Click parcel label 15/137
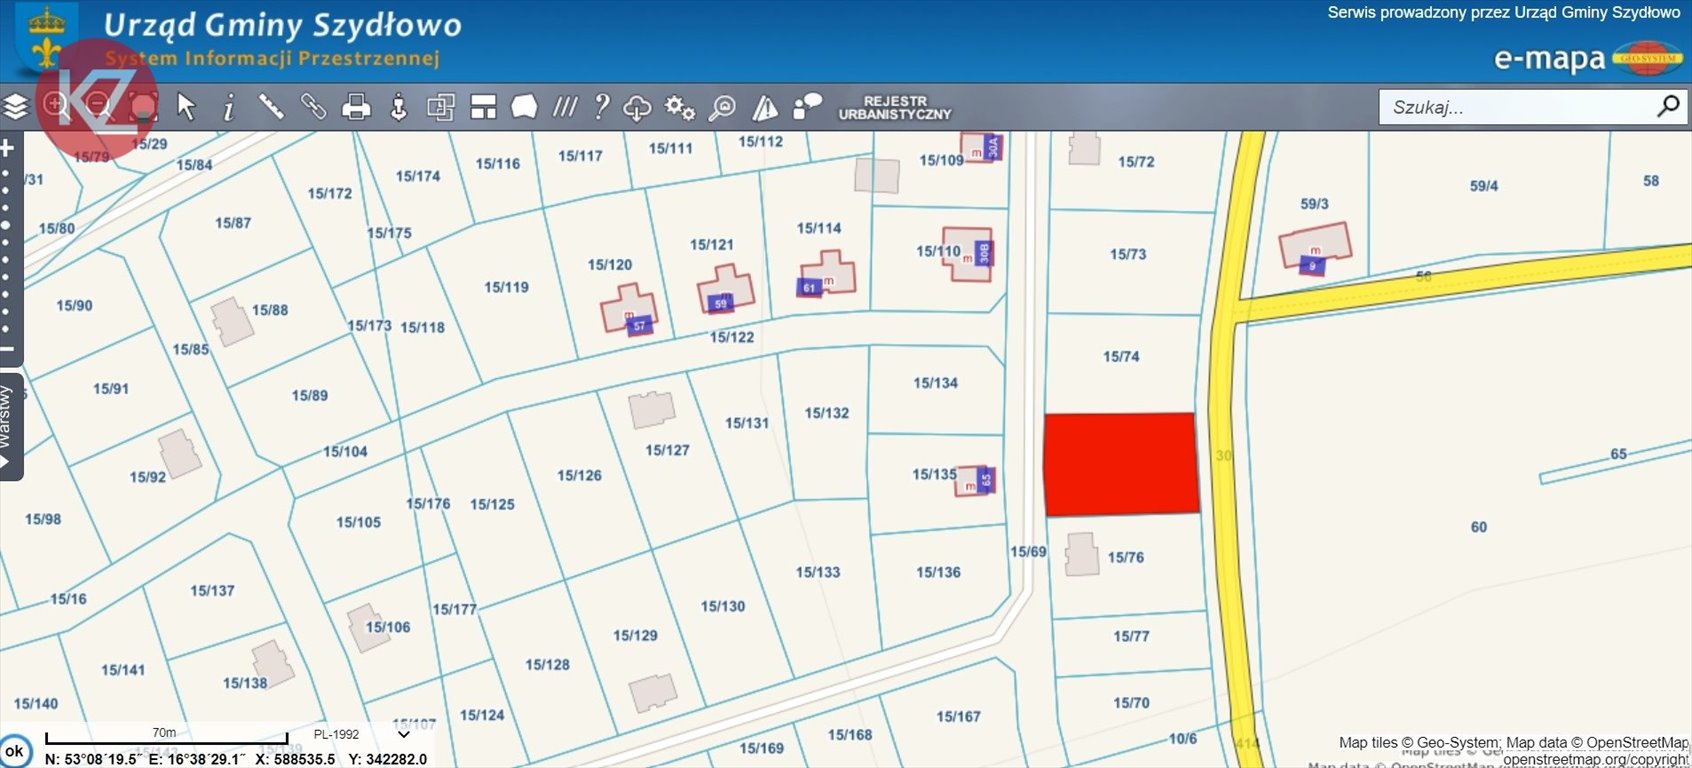Screen dimensions: 1692x768 212,591
